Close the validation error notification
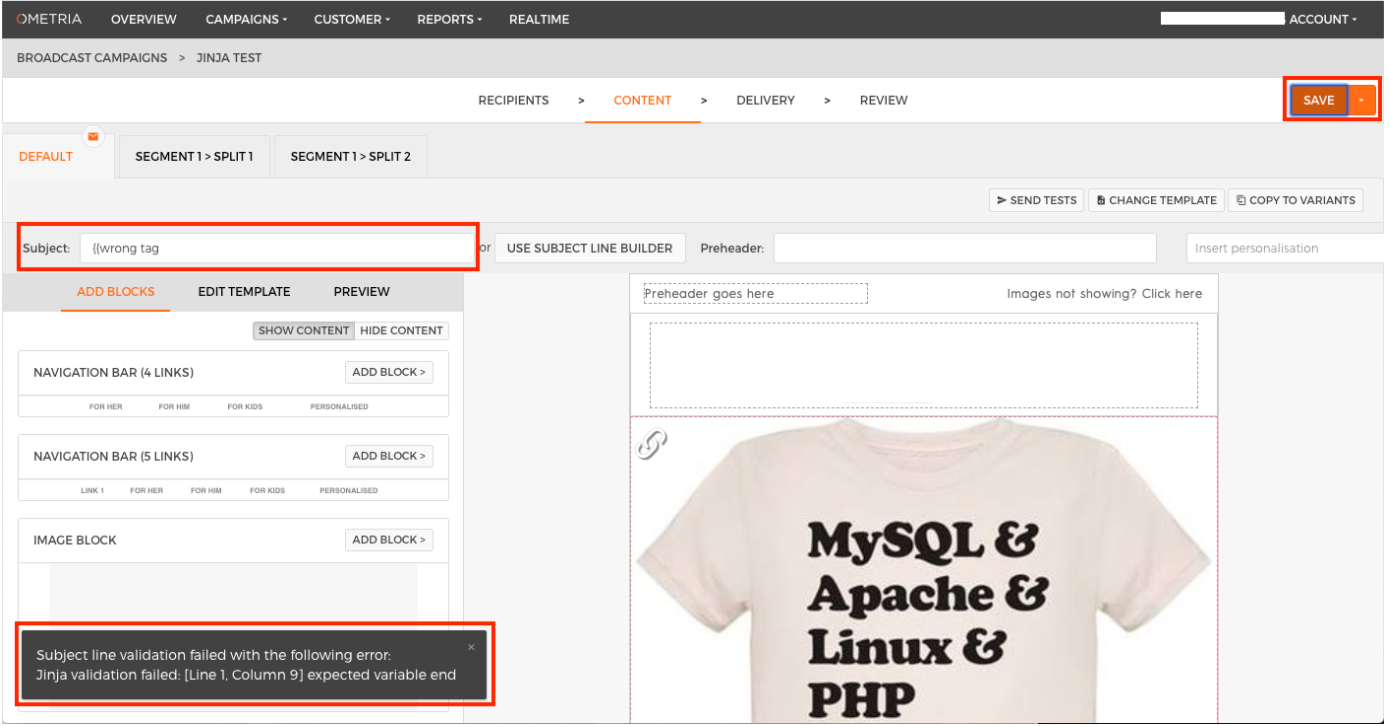Screen dimensions: 1390x726 (471, 647)
